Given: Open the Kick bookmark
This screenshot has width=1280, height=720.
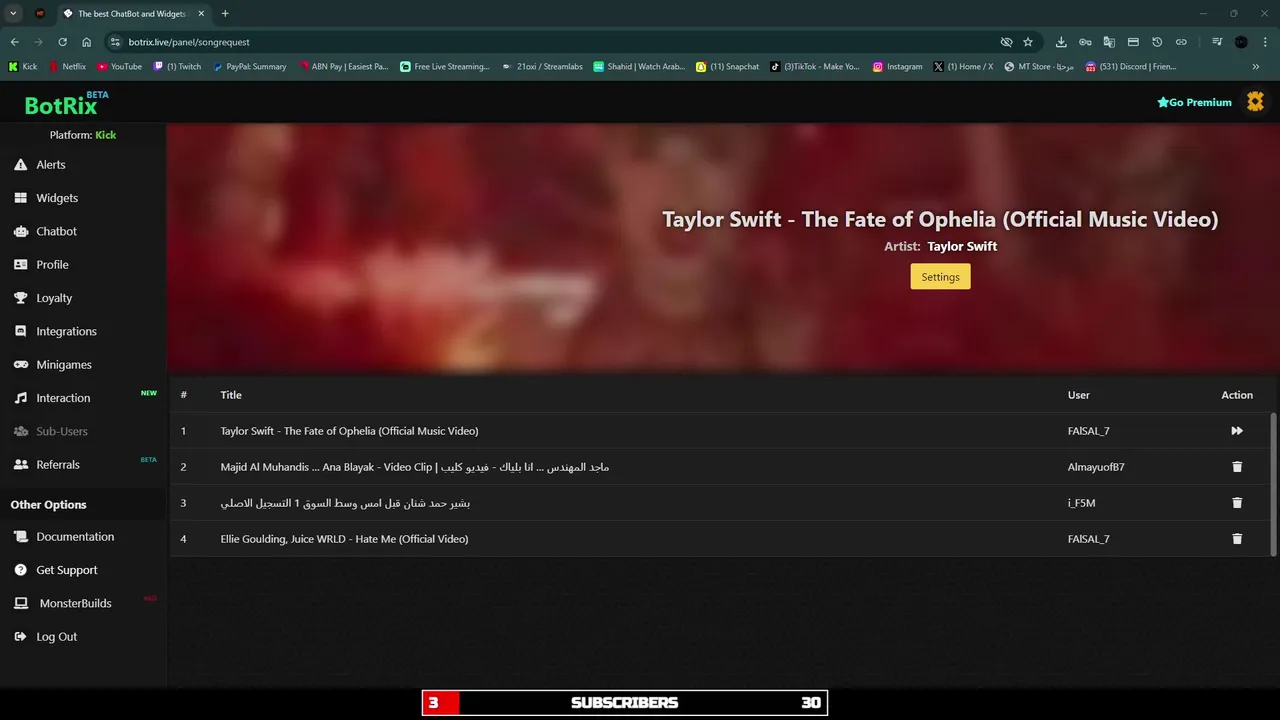Looking at the screenshot, I should 23,67.
